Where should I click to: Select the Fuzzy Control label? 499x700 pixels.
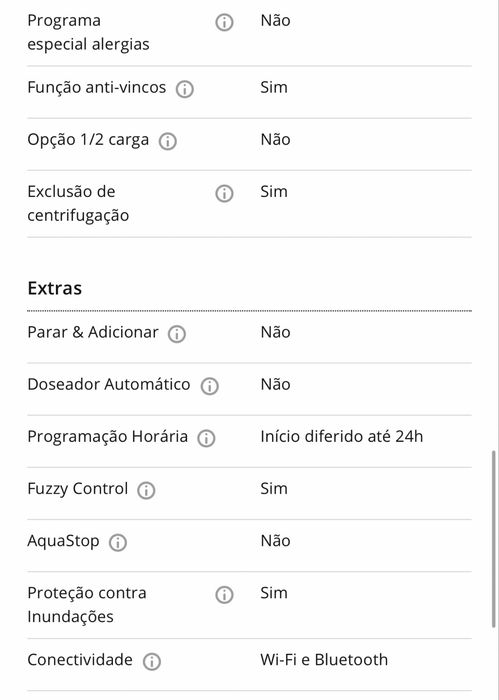pyautogui.click(x=78, y=489)
